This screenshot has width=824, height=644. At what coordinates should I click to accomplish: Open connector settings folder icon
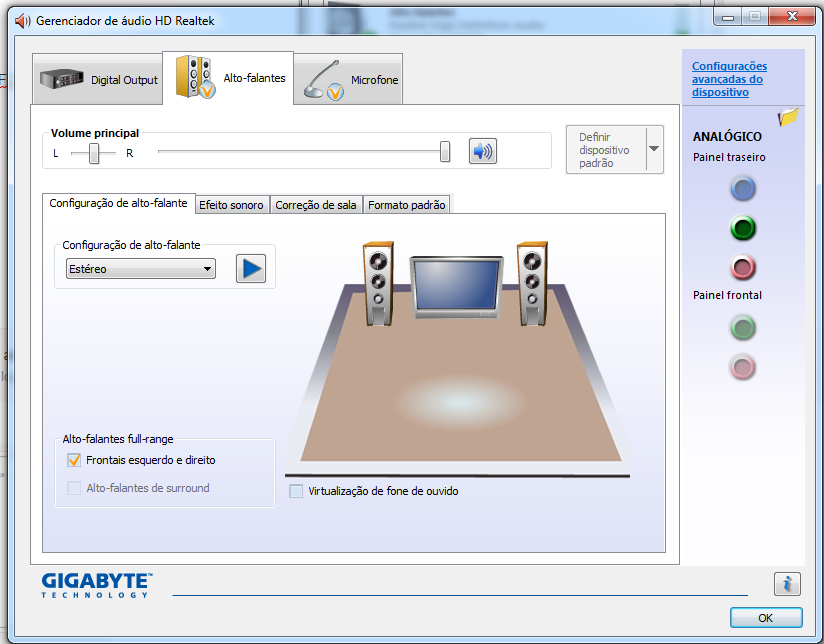[x=788, y=117]
